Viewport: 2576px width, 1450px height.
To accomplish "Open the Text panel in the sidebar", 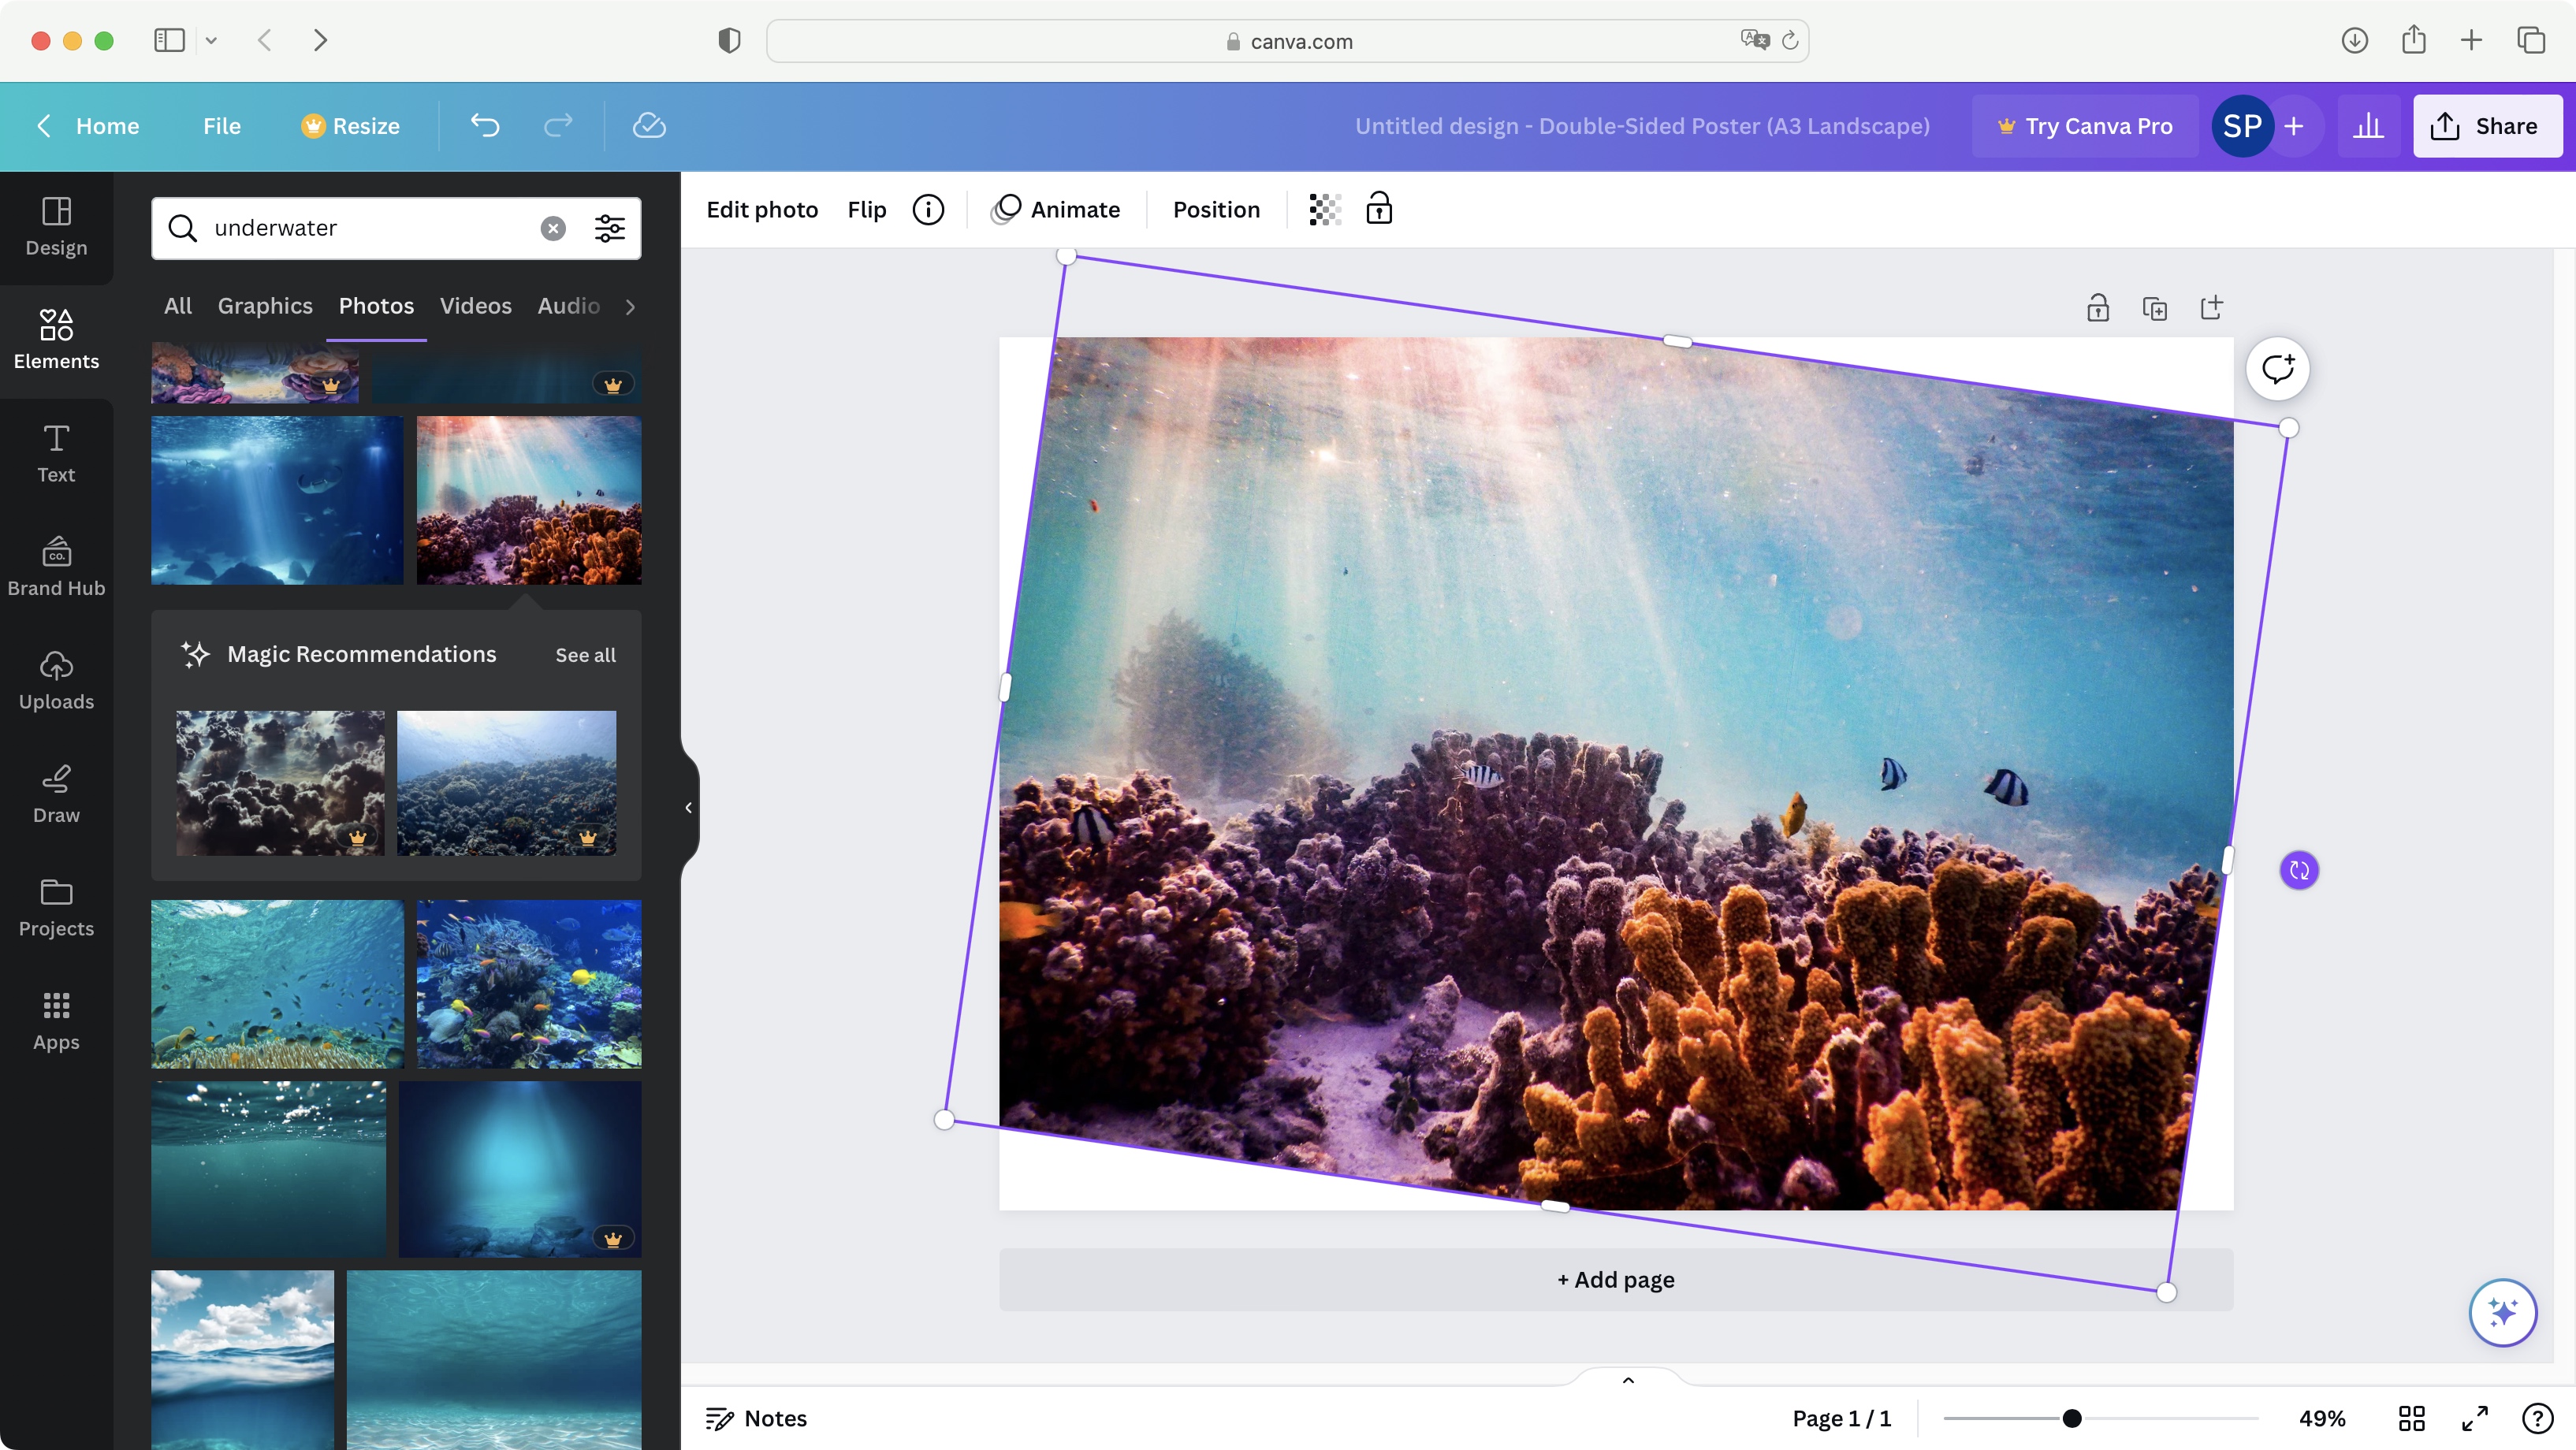I will 55,453.
